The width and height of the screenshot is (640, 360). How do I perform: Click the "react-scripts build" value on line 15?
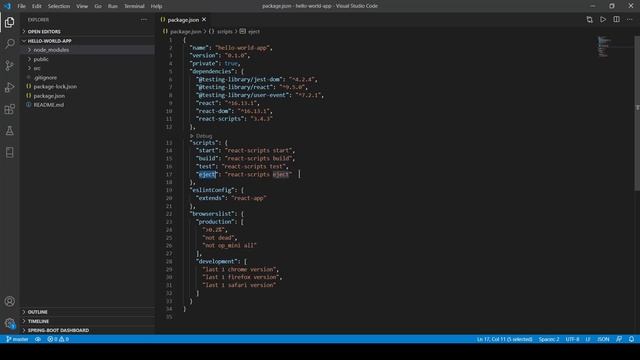coord(258,158)
